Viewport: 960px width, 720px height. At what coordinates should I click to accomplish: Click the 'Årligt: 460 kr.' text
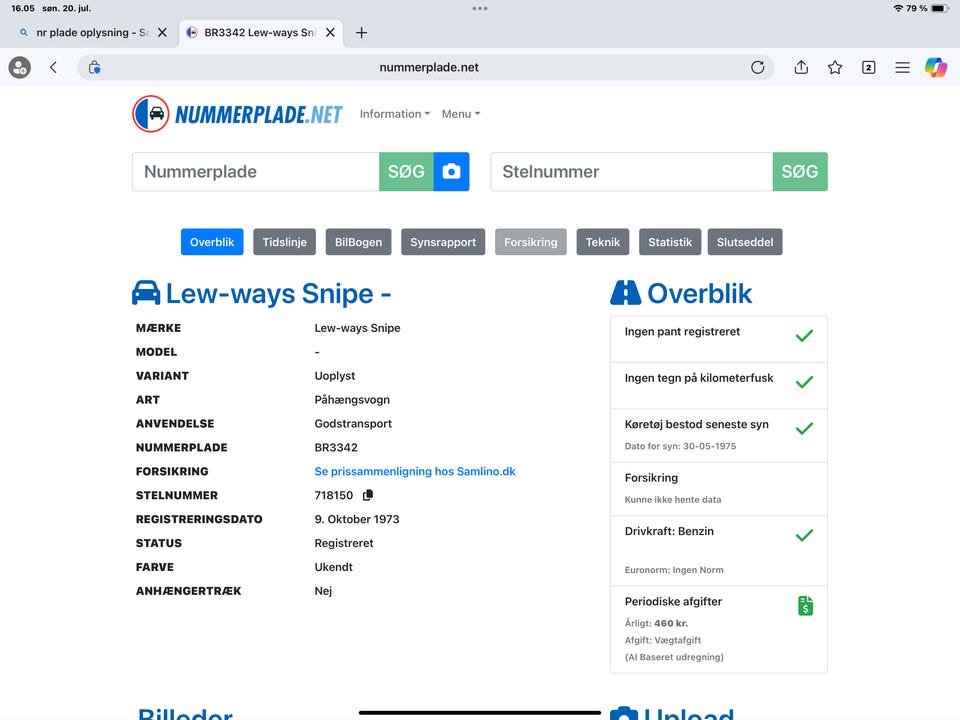coord(656,623)
